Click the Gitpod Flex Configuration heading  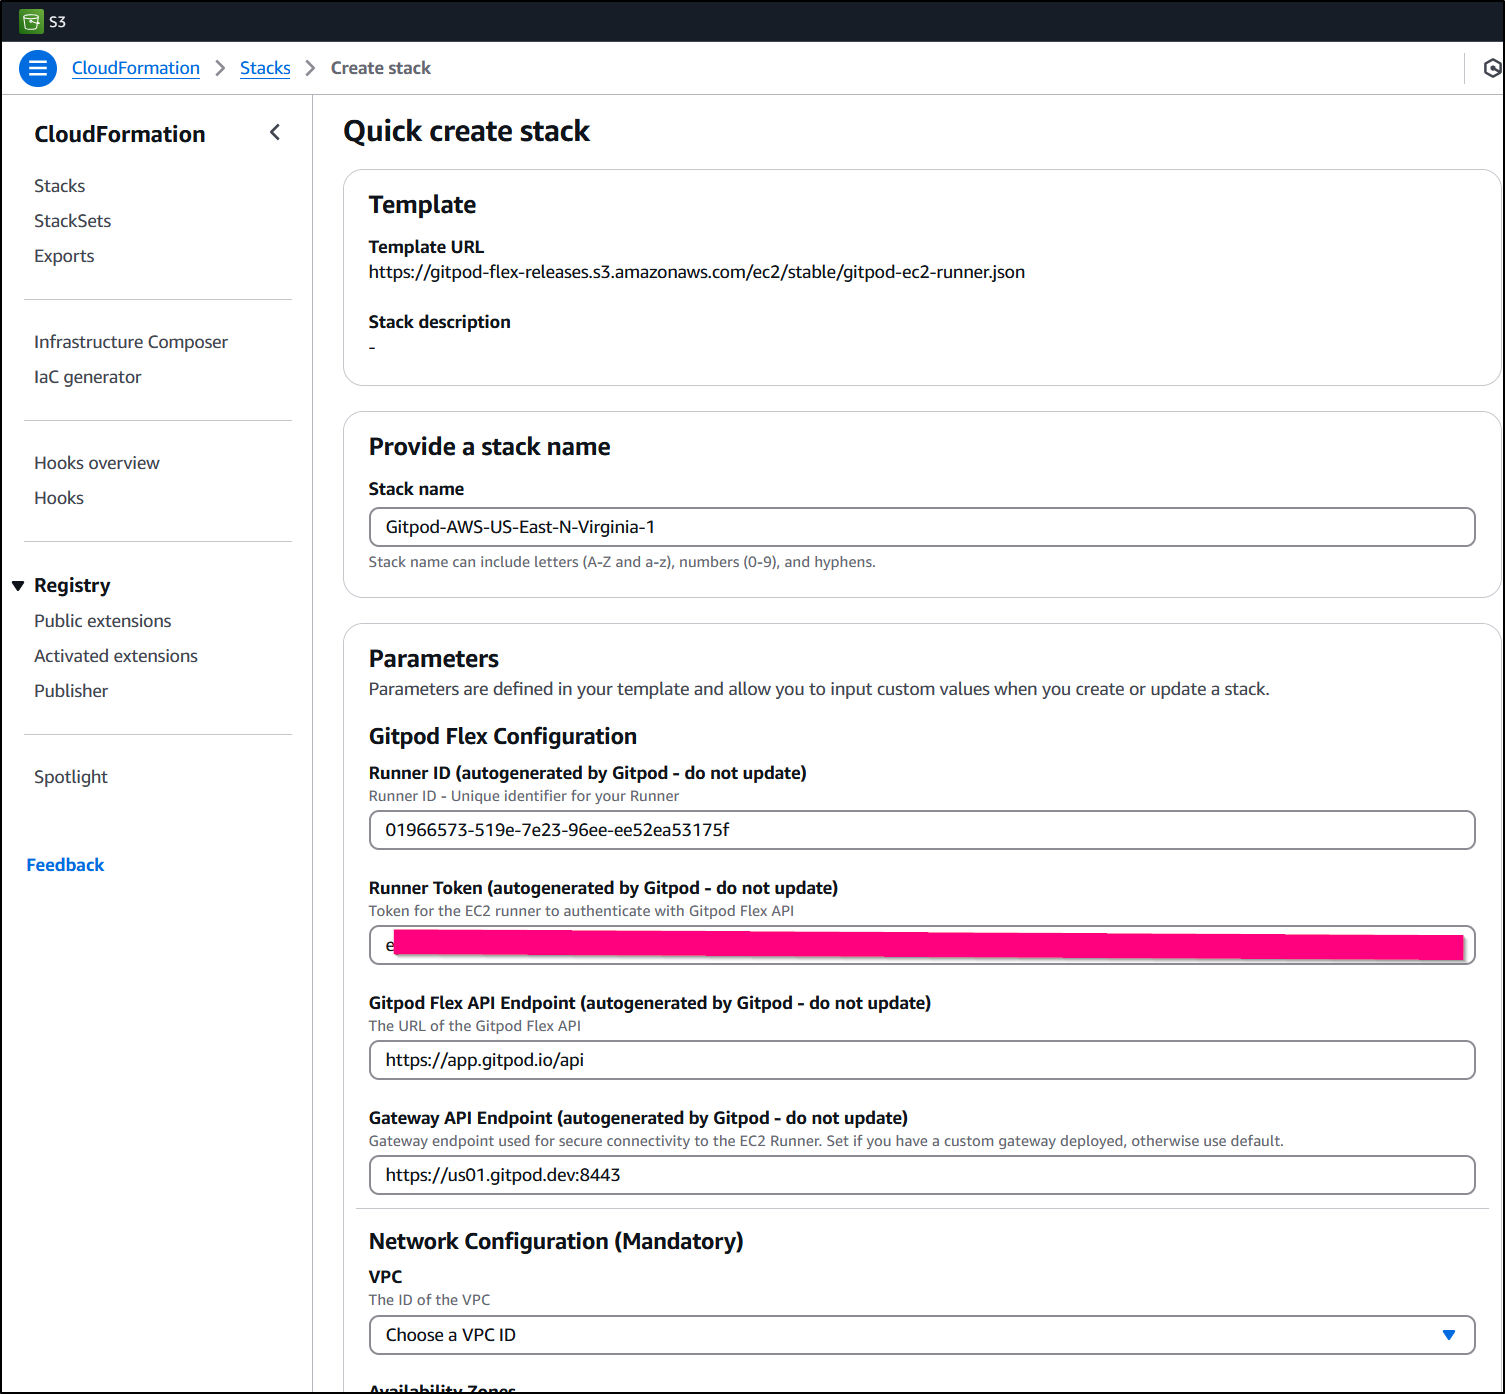[x=503, y=736]
